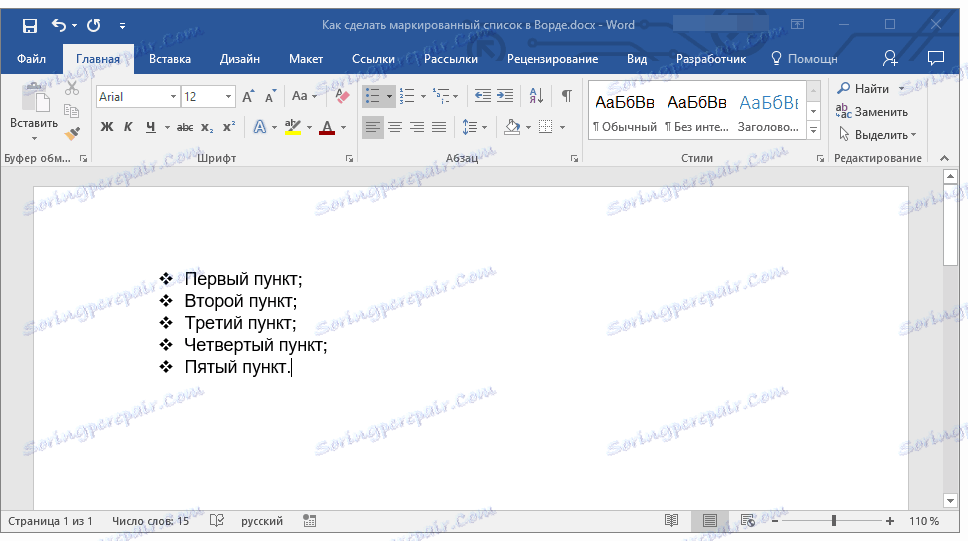Apply red font color

click(x=327, y=127)
